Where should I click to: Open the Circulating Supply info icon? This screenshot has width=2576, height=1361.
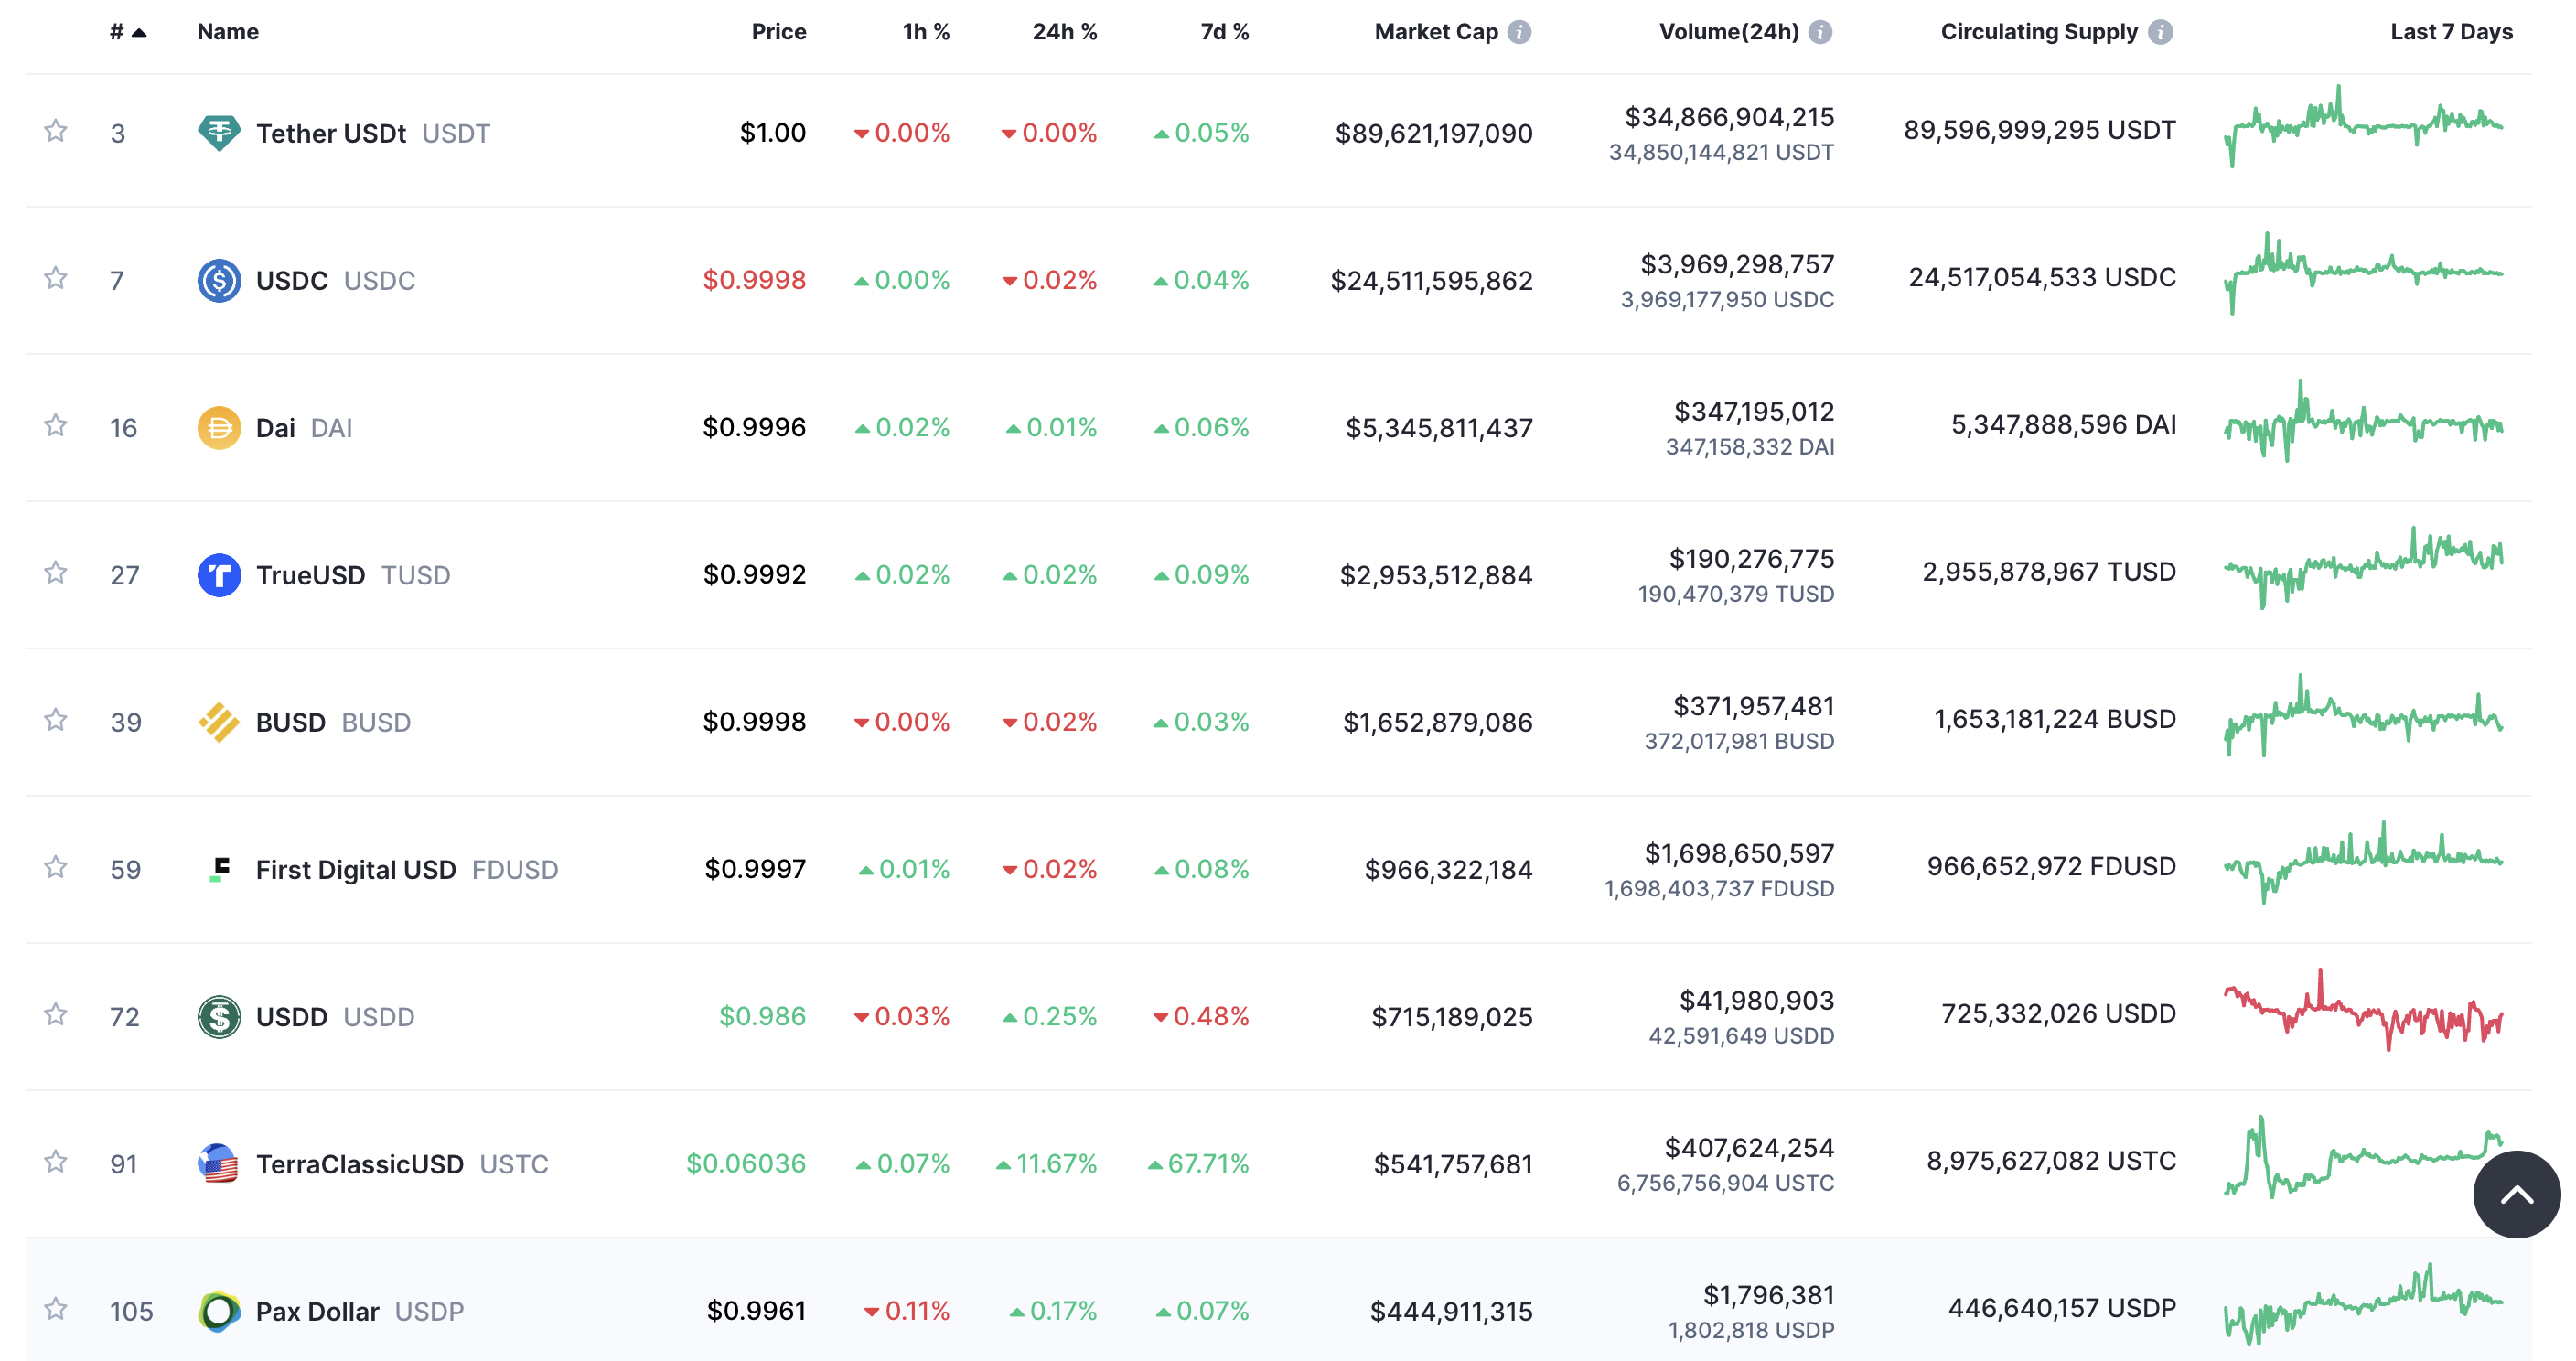2161,32
